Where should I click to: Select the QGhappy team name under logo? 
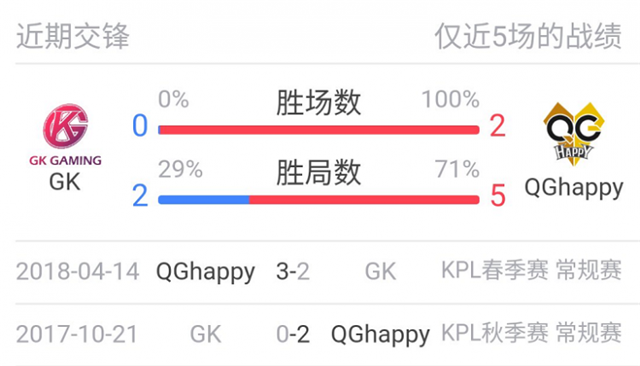click(x=573, y=189)
